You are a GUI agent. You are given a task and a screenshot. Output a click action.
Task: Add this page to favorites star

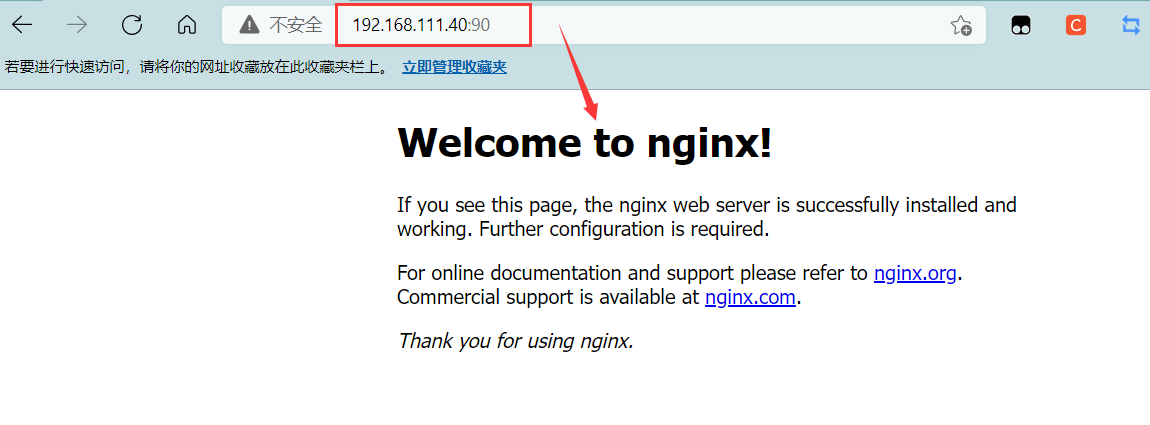[x=961, y=26]
